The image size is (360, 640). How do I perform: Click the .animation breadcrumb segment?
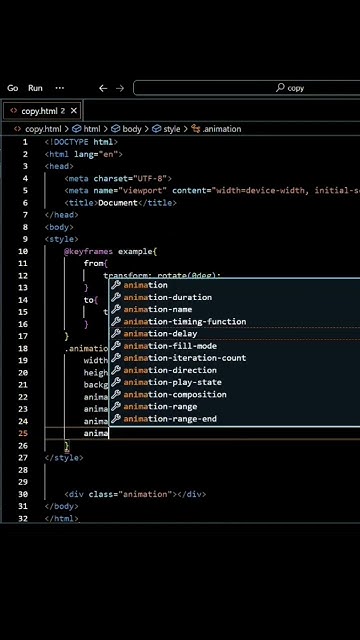[x=222, y=129]
